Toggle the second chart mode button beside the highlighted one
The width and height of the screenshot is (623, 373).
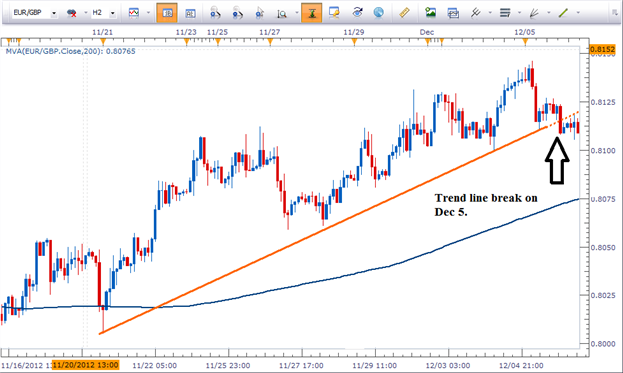pos(190,13)
